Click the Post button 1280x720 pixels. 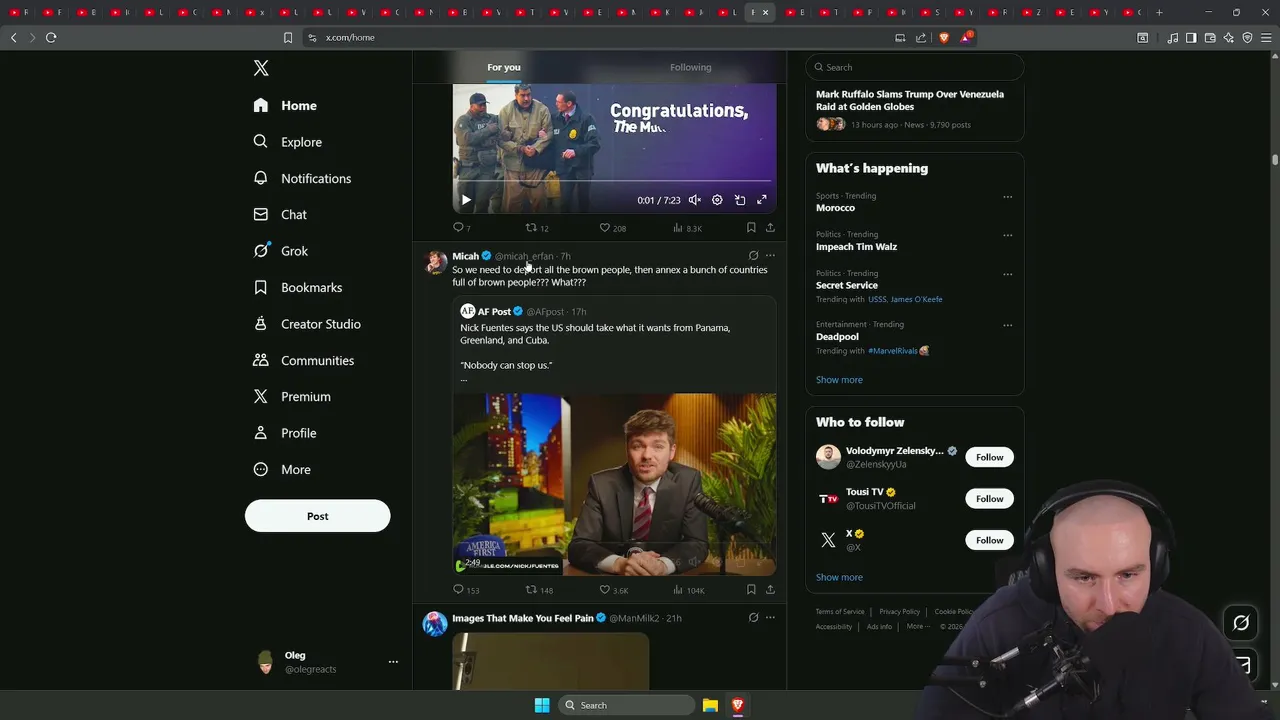point(317,516)
